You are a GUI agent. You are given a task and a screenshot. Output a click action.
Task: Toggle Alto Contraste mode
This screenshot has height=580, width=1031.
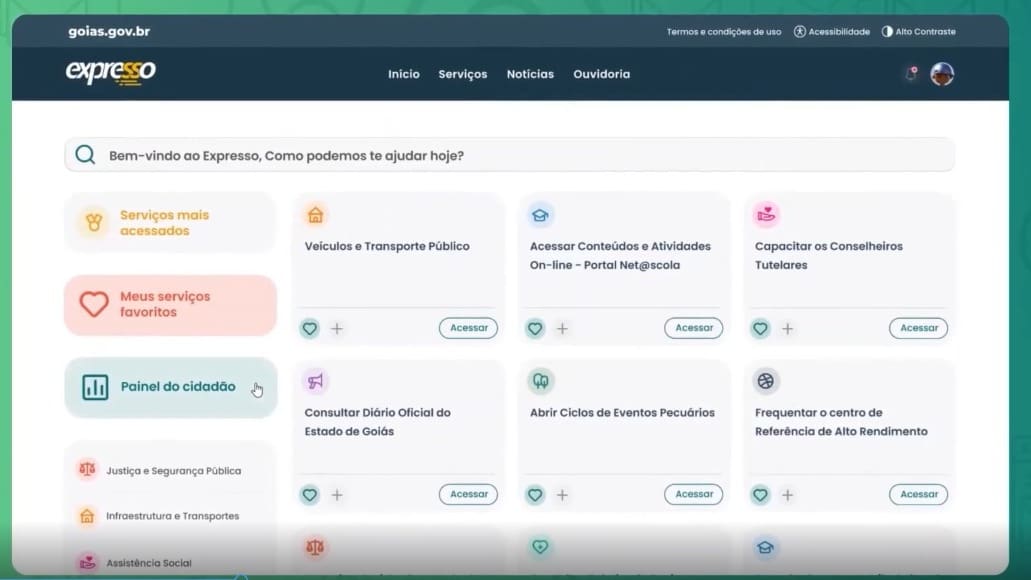(x=918, y=32)
